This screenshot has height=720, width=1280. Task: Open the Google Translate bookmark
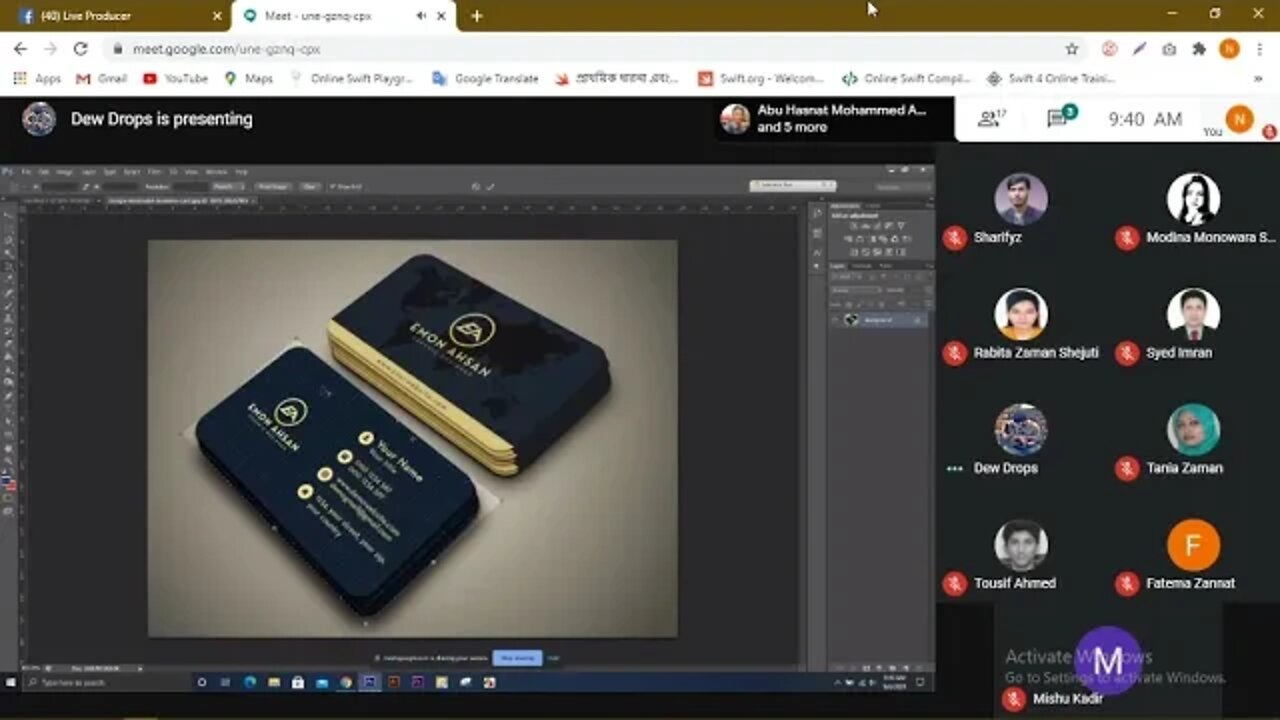tap(485, 78)
